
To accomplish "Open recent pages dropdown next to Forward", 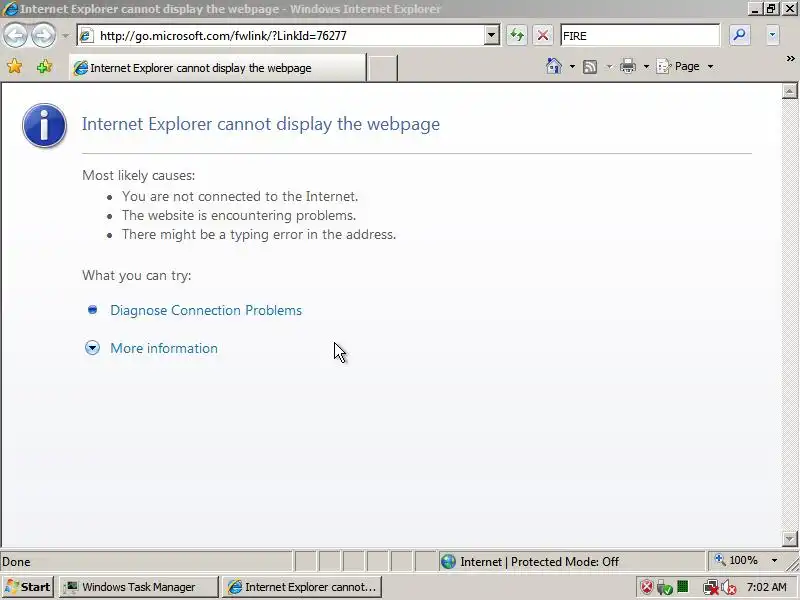I will [65, 36].
